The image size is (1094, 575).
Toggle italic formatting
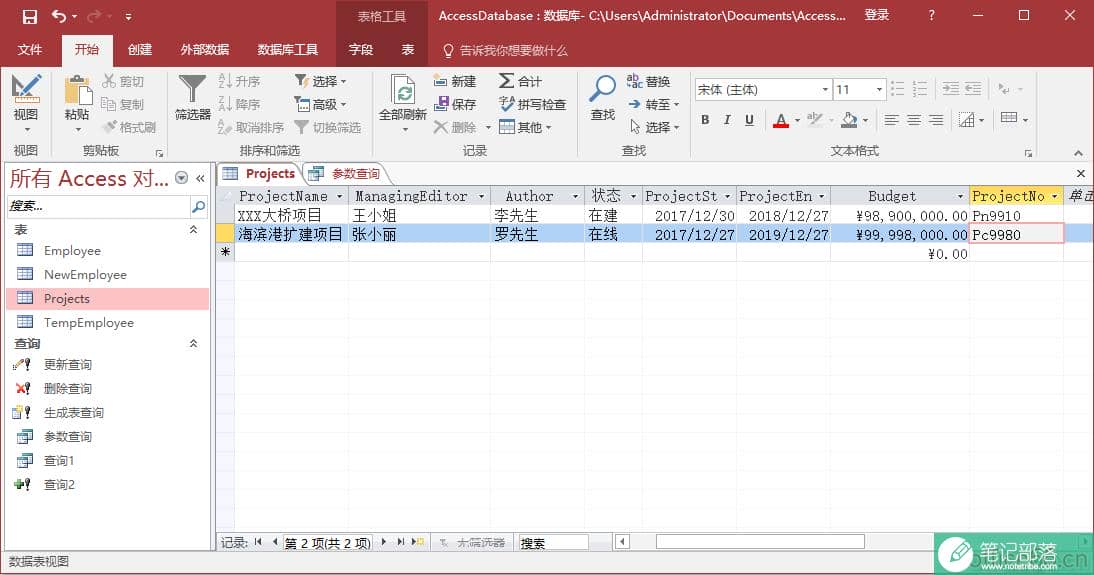coord(727,120)
